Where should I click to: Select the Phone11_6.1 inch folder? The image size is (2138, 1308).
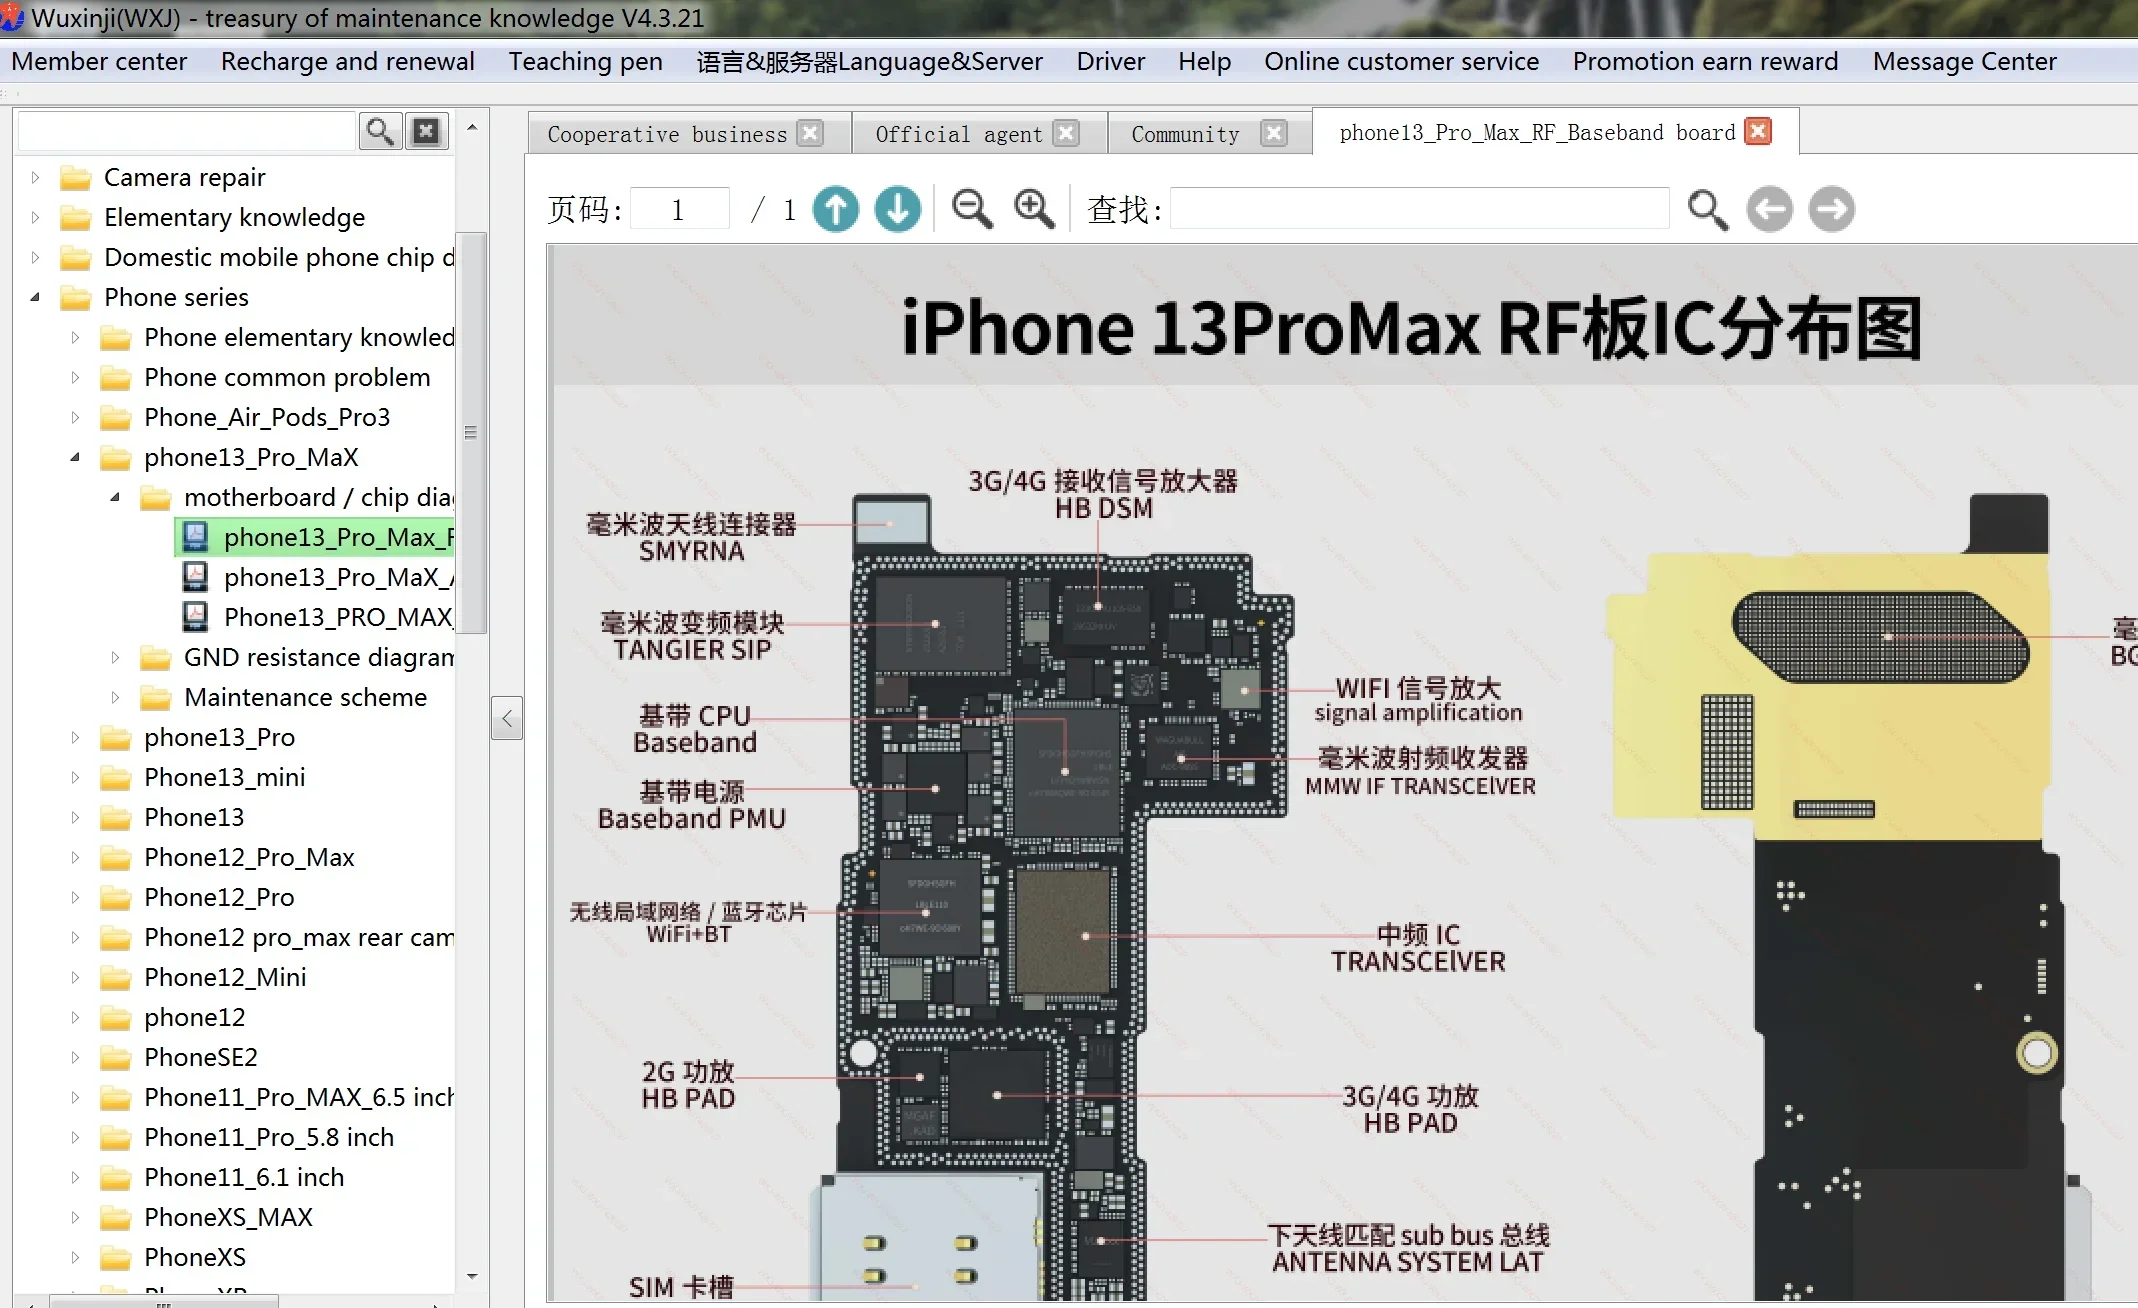[244, 1177]
